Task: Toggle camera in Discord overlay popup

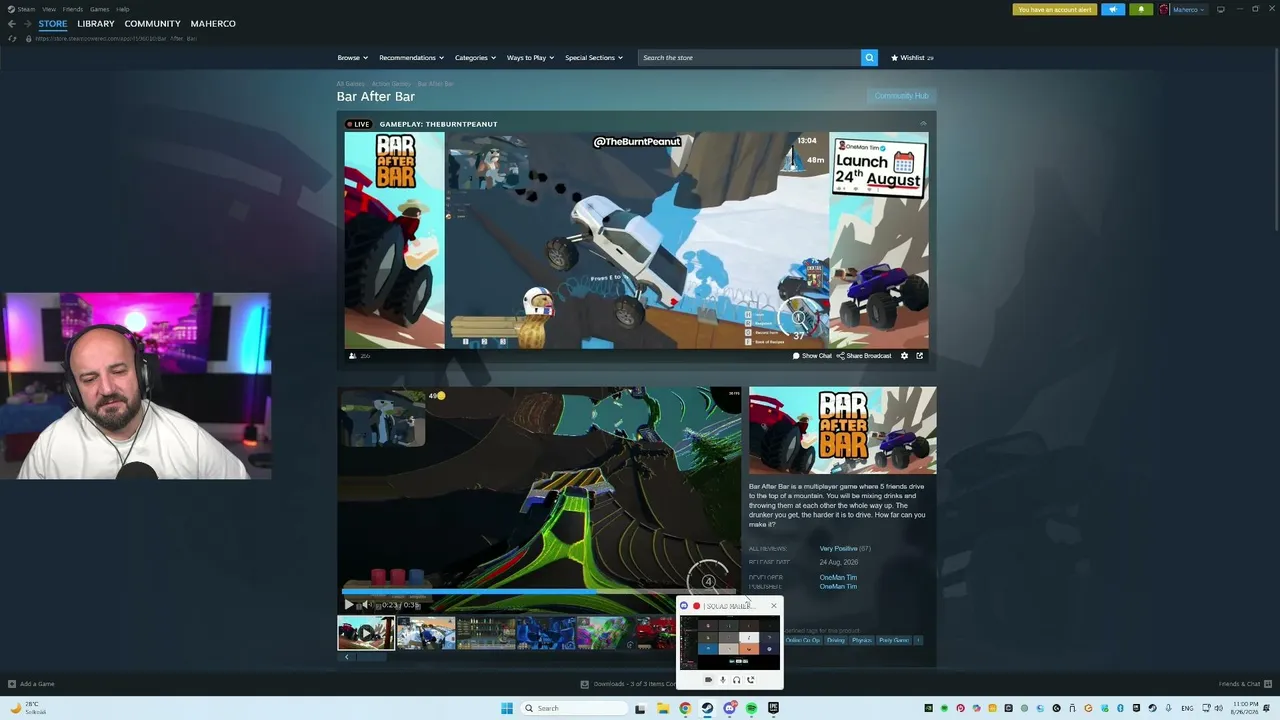Action: [709, 680]
